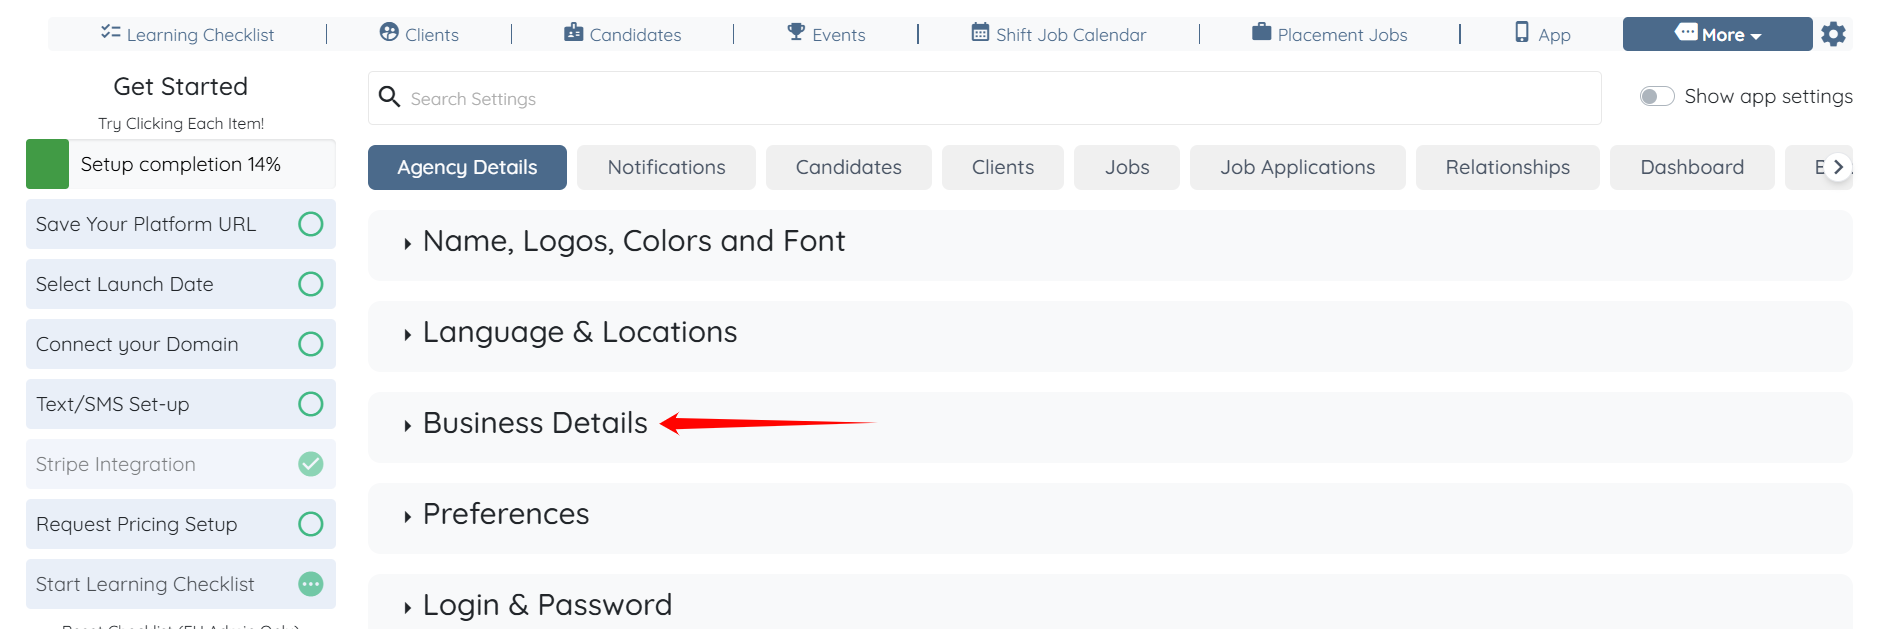The height and width of the screenshot is (629, 1898).
Task: Check the Select Launch Date circle
Action: [311, 284]
